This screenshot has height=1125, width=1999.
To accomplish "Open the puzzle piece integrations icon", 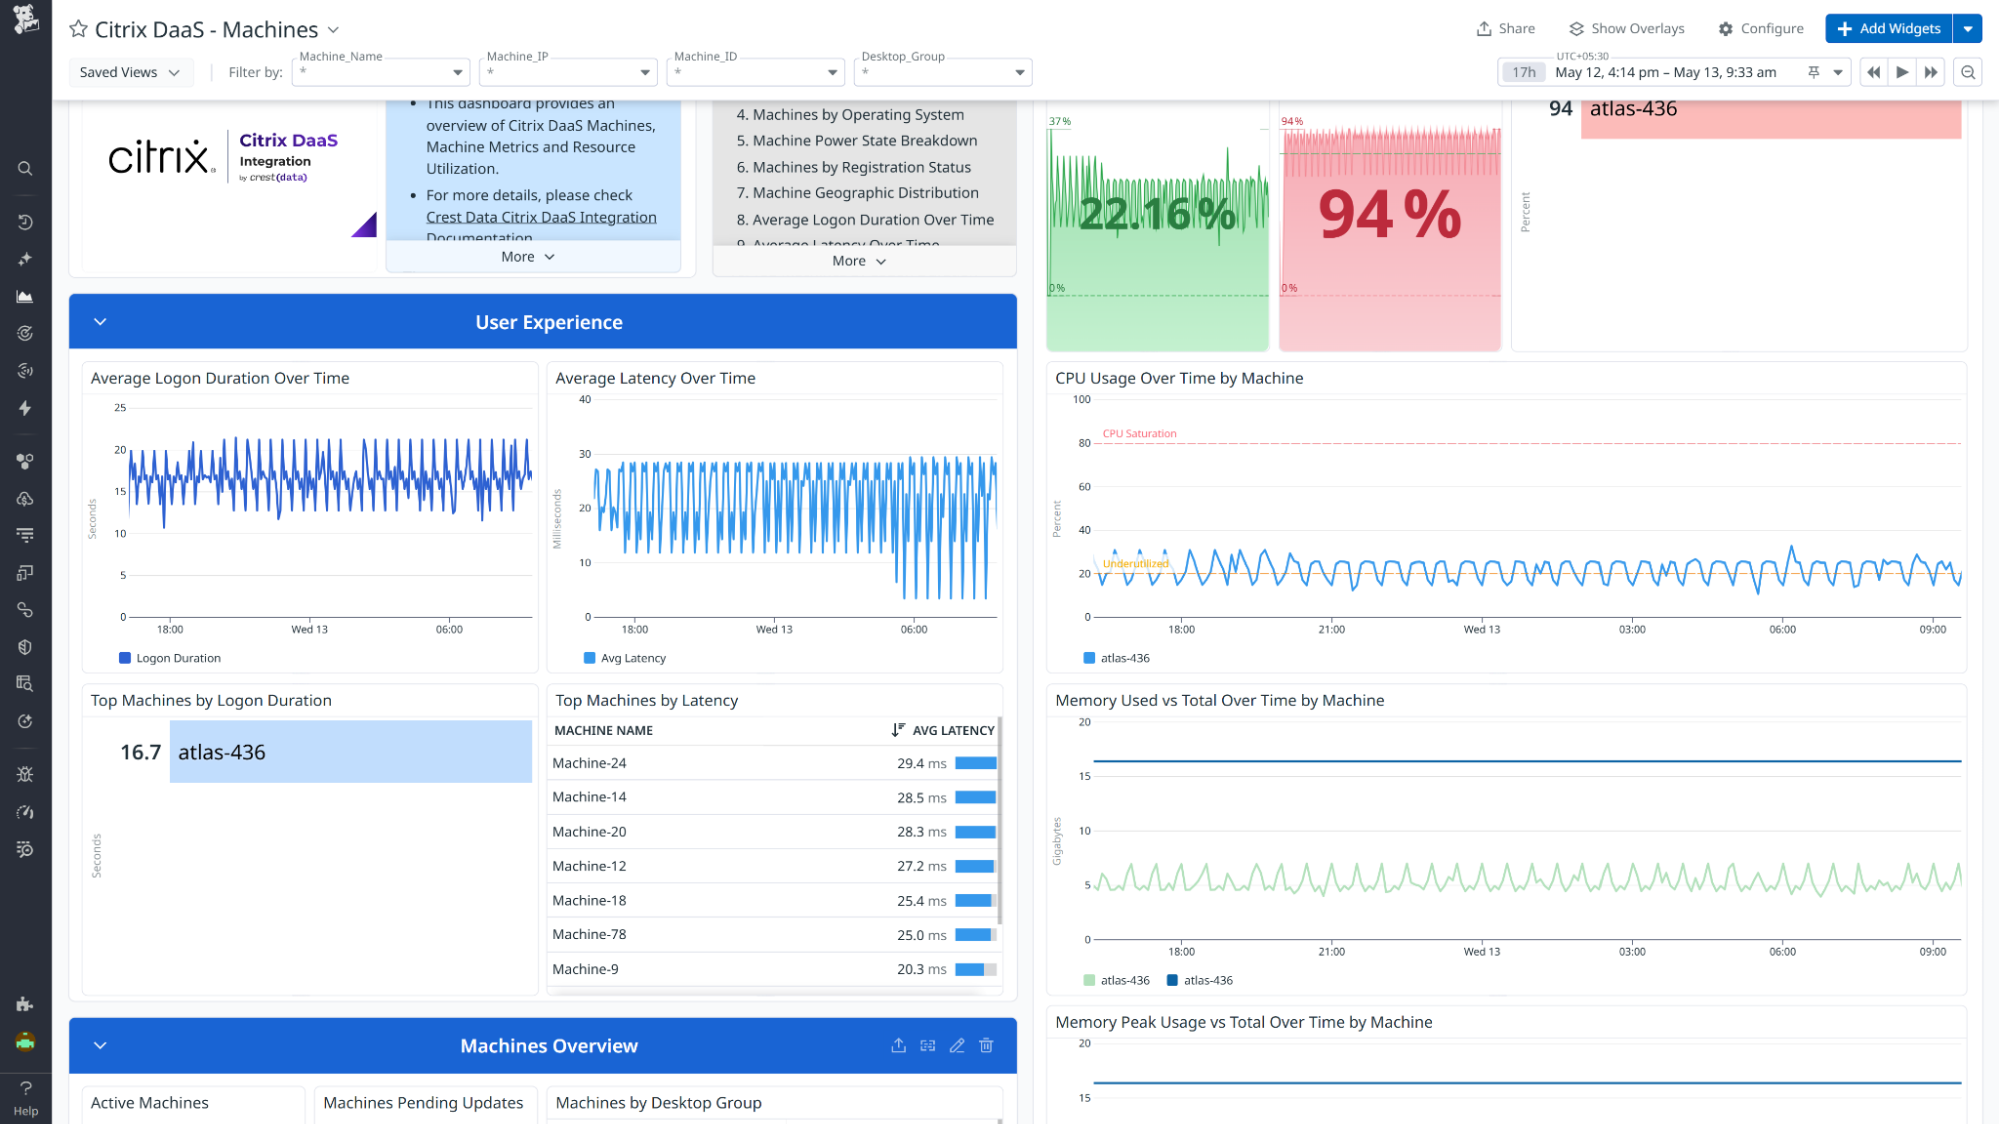I will 25,1004.
